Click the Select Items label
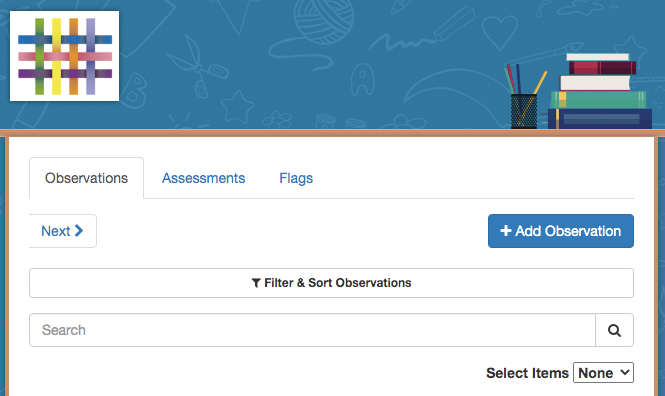The height and width of the screenshot is (396, 665). point(527,373)
